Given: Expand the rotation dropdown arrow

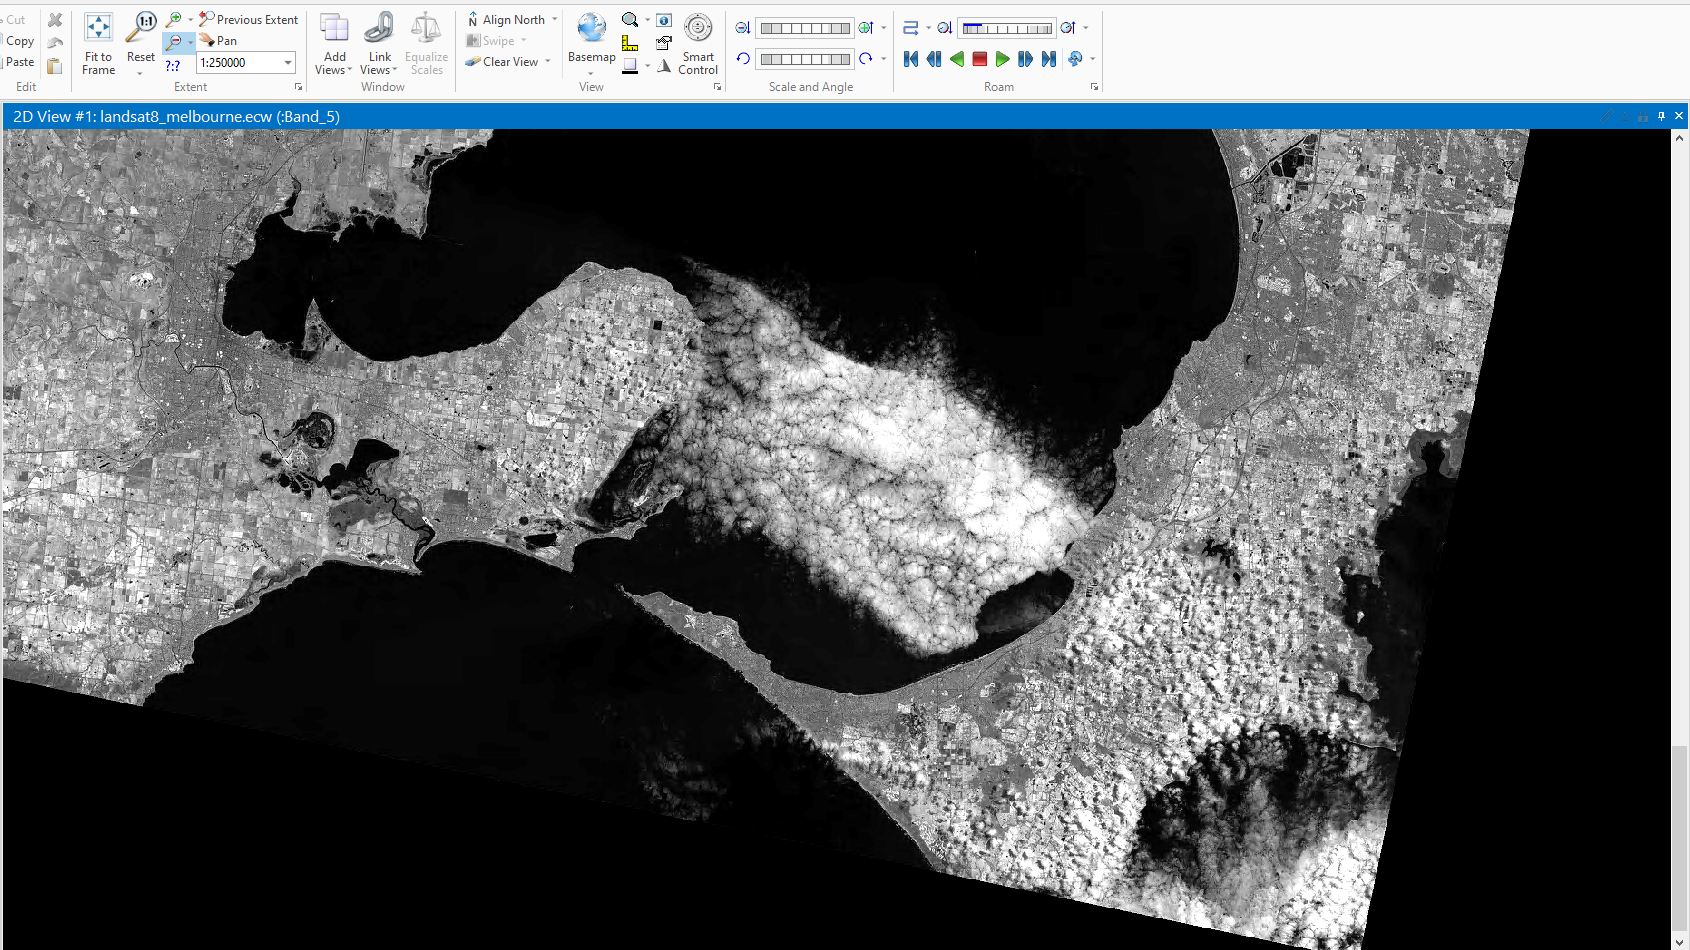Looking at the screenshot, I should [x=884, y=59].
